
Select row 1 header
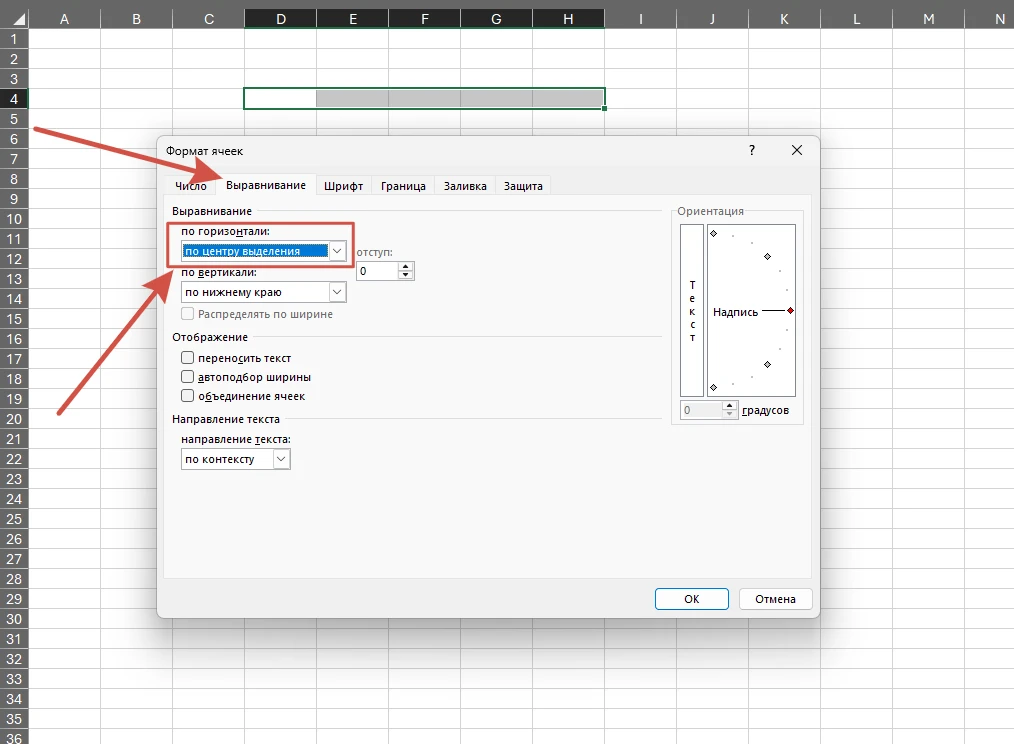pyautogui.click(x=14, y=39)
